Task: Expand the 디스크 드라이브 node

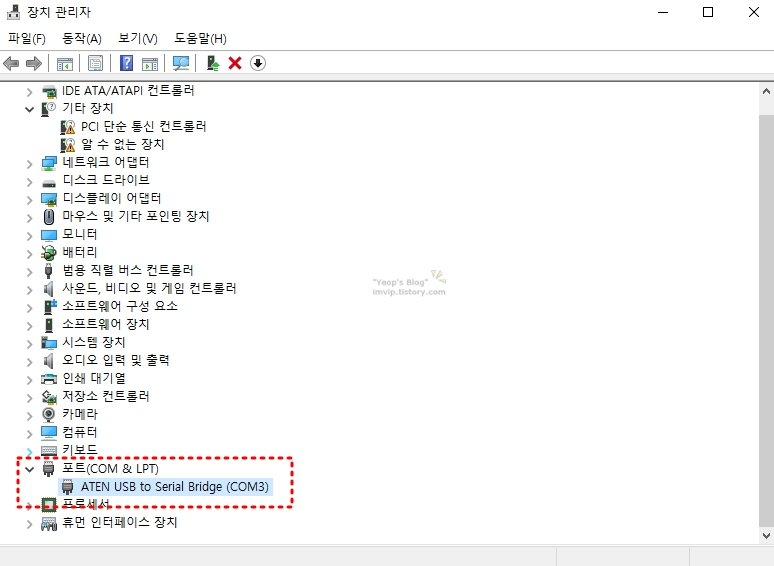Action: (30, 182)
